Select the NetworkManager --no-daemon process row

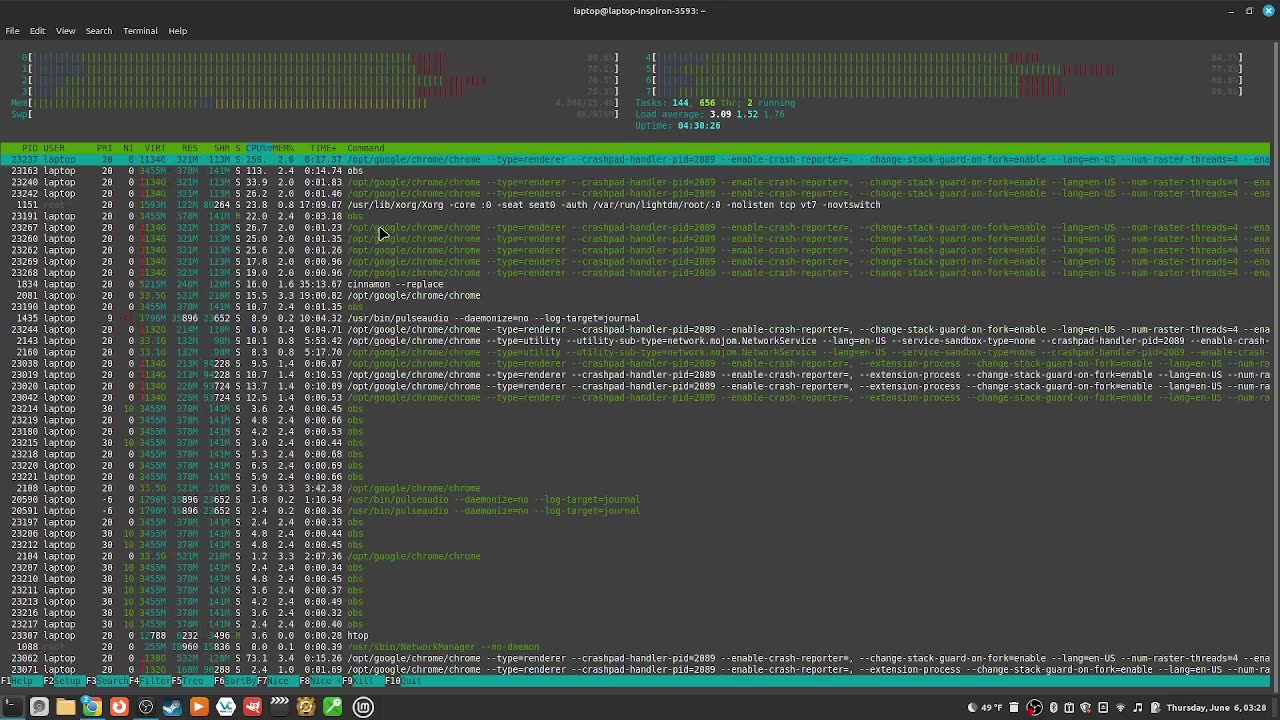click(636, 647)
